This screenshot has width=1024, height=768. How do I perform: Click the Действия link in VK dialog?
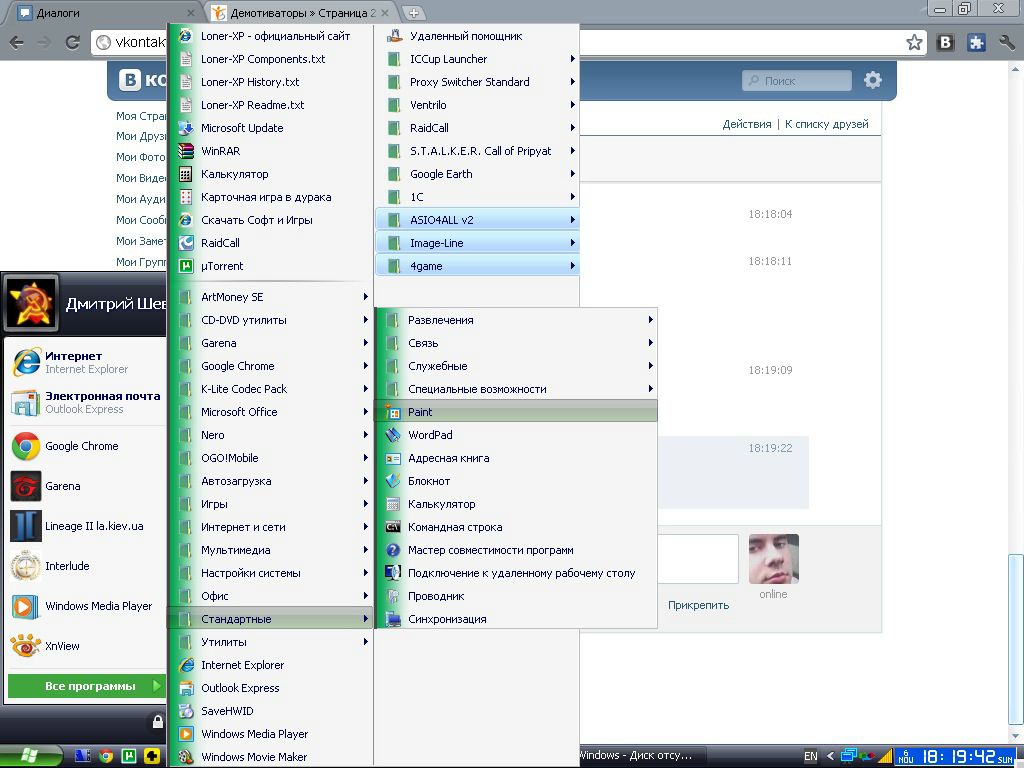tap(746, 124)
